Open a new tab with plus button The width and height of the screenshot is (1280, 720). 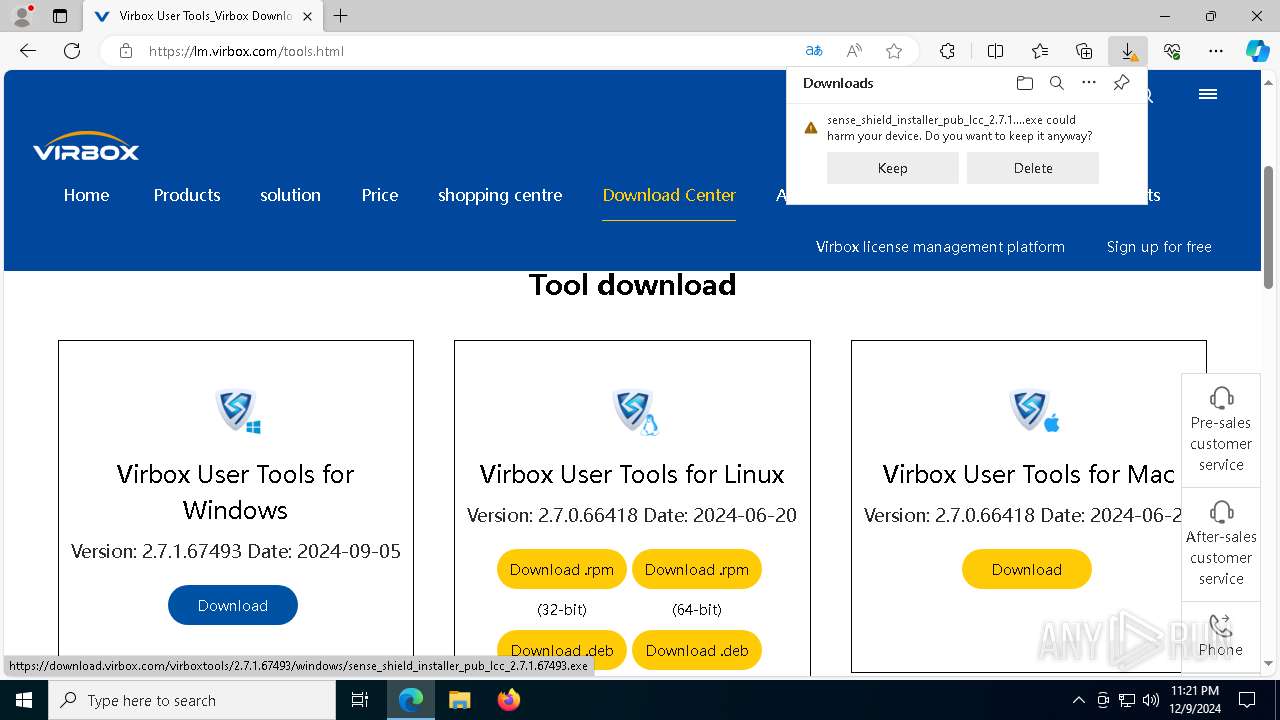point(341,16)
